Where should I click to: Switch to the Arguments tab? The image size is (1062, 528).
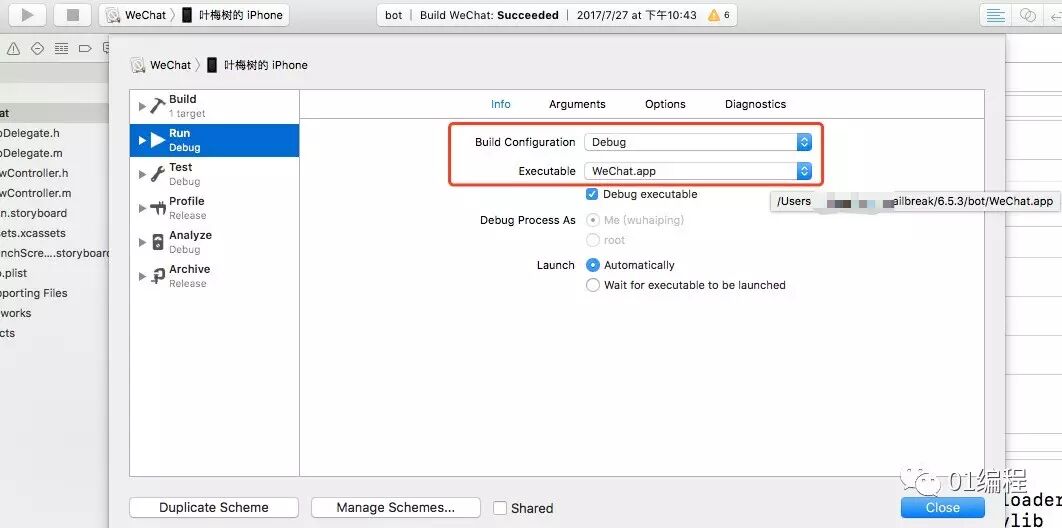[577, 104]
